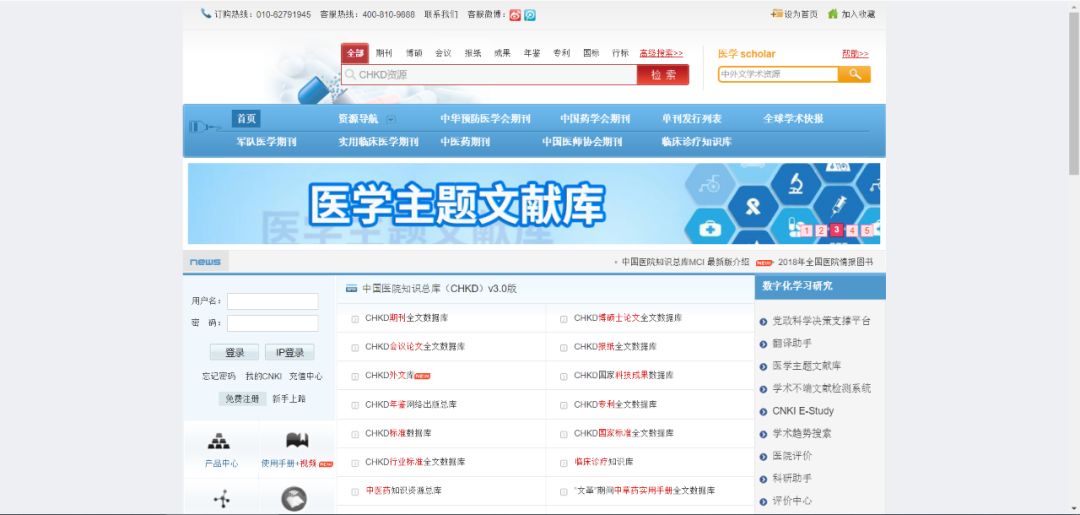
Task: Open the 中国医院知识总库MCI 最新版介绍 news item
Action: 685,262
